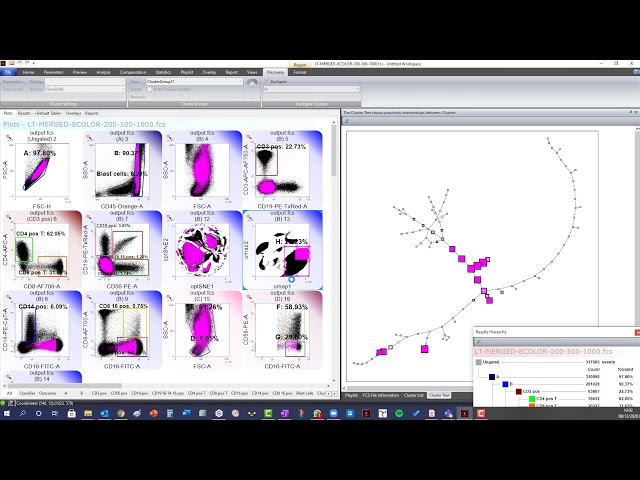
Task: Click the dark blue swatch for gate A
Action: [x=492, y=377]
